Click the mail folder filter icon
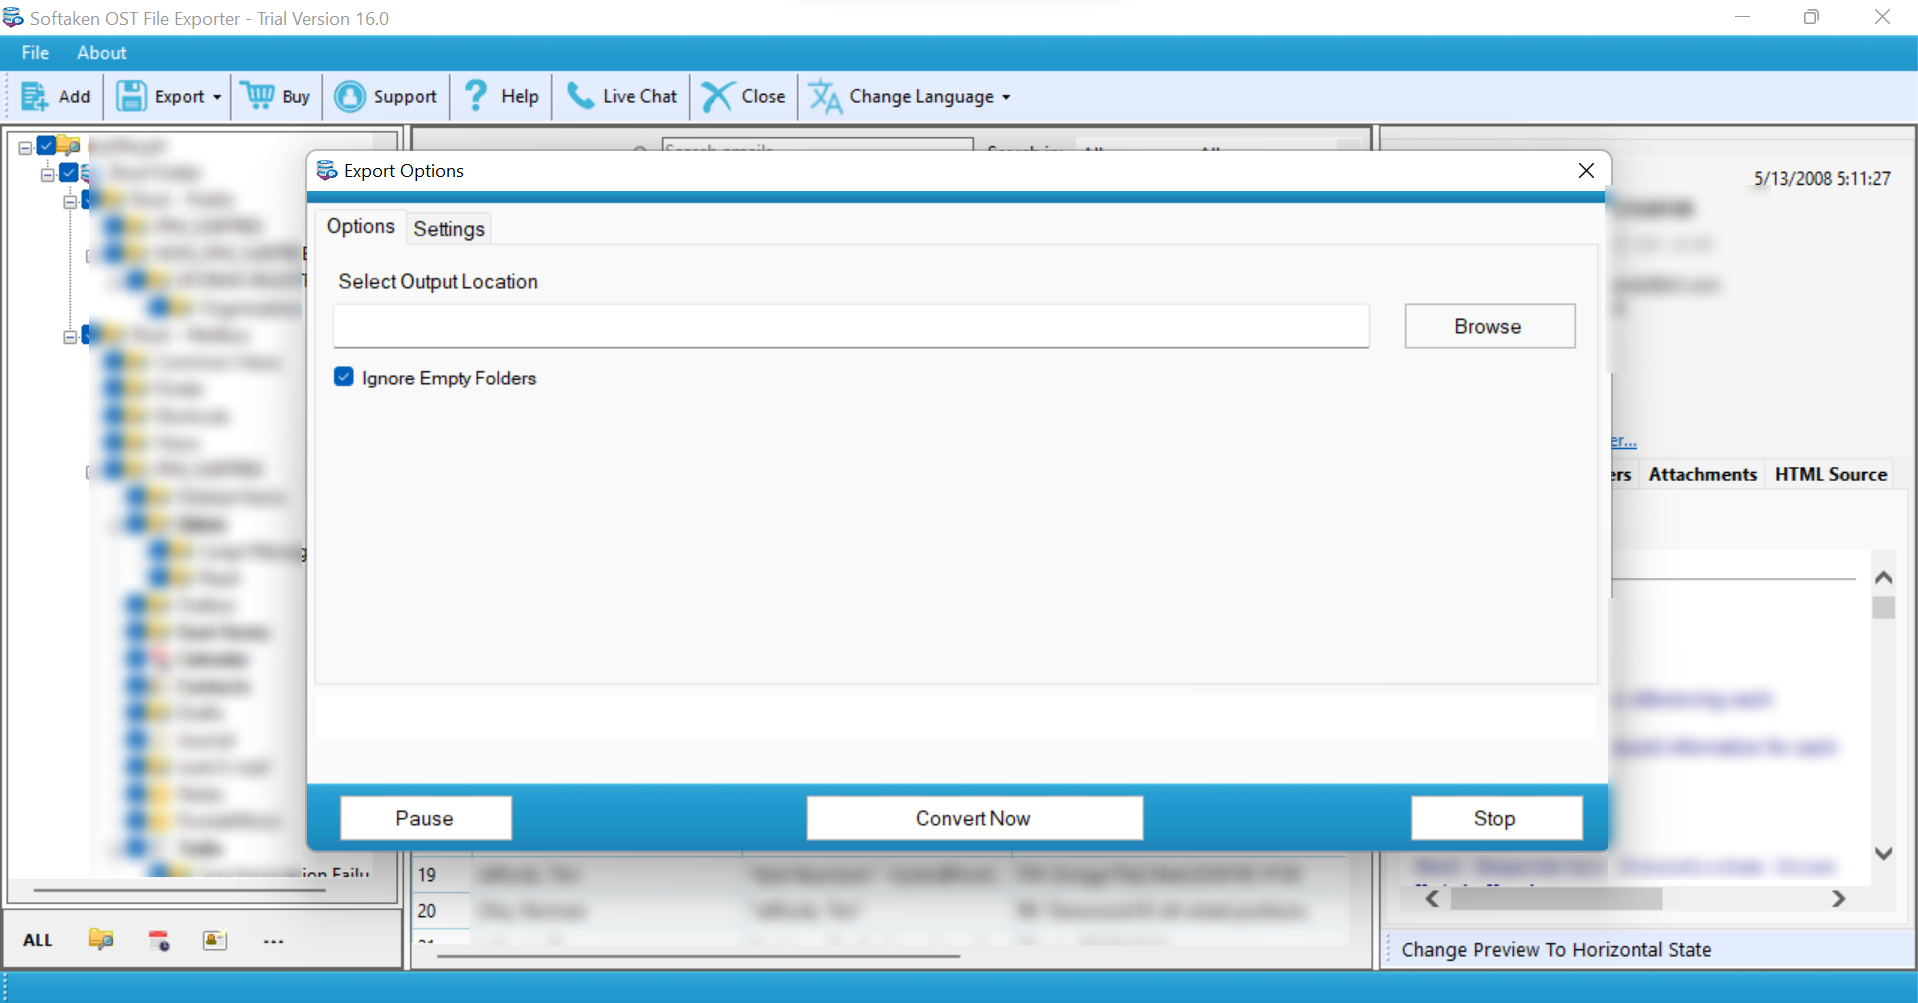The image size is (1918, 1003). coord(101,940)
